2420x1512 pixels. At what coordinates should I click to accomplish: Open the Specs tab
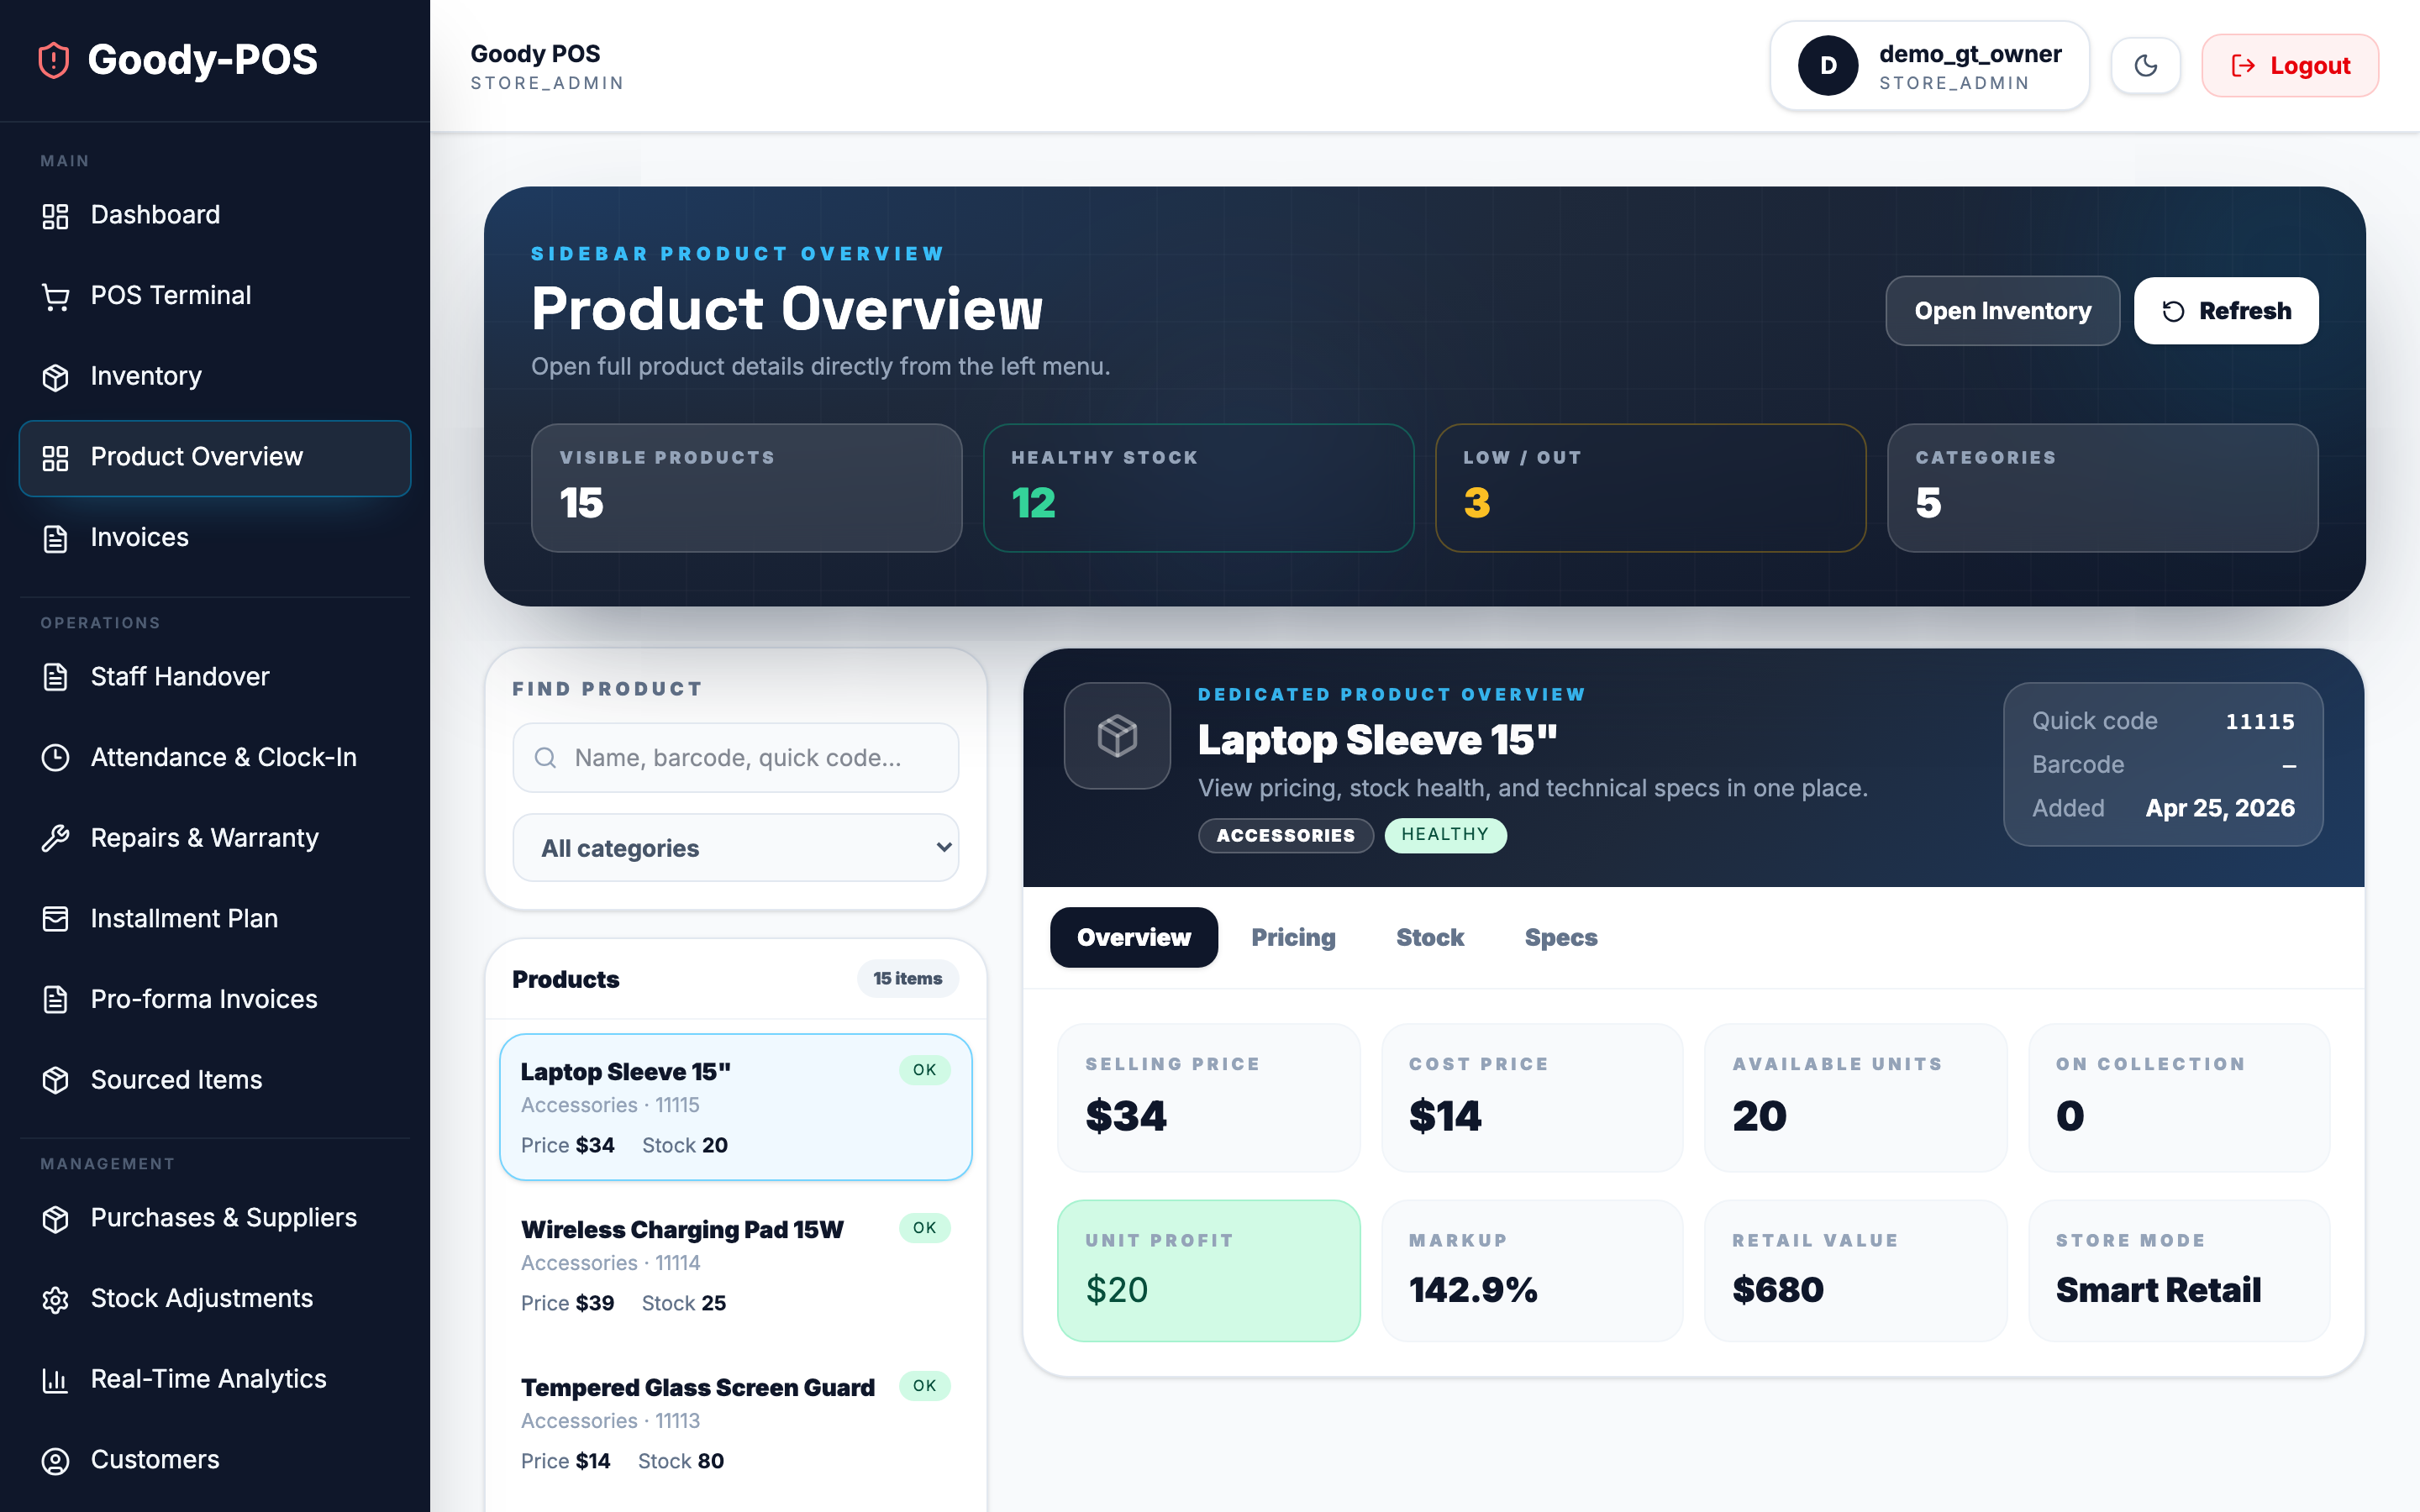point(1560,937)
